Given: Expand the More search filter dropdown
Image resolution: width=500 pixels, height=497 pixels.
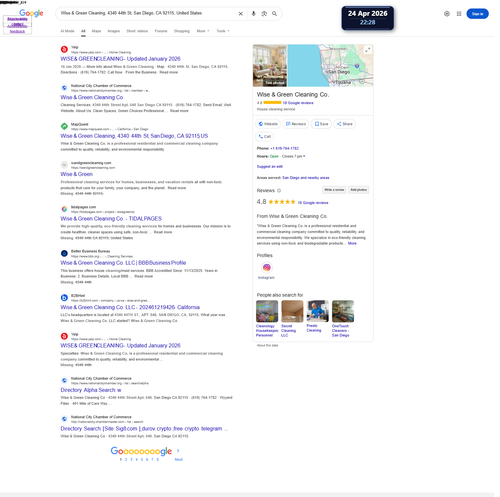Looking at the screenshot, I should (x=203, y=31).
